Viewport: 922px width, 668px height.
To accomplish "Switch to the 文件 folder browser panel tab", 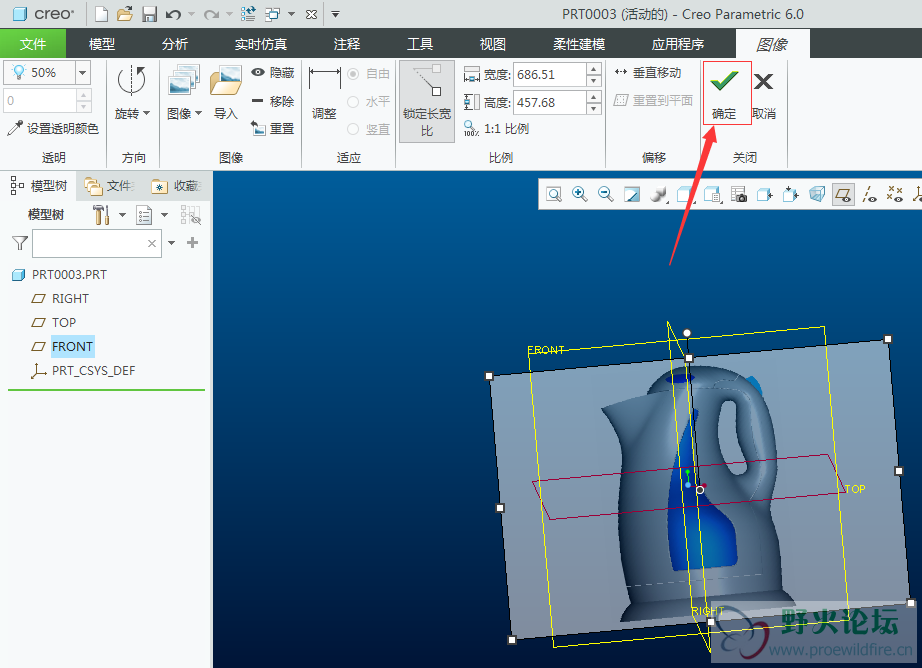I will (111, 186).
